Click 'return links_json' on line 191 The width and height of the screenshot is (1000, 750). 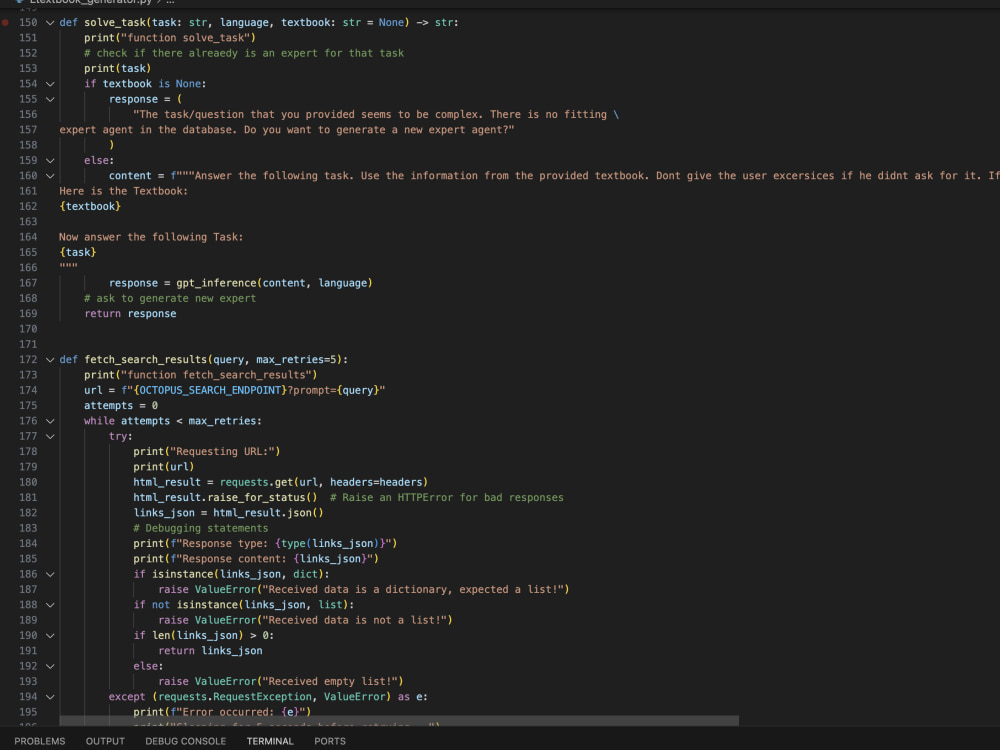coord(210,651)
